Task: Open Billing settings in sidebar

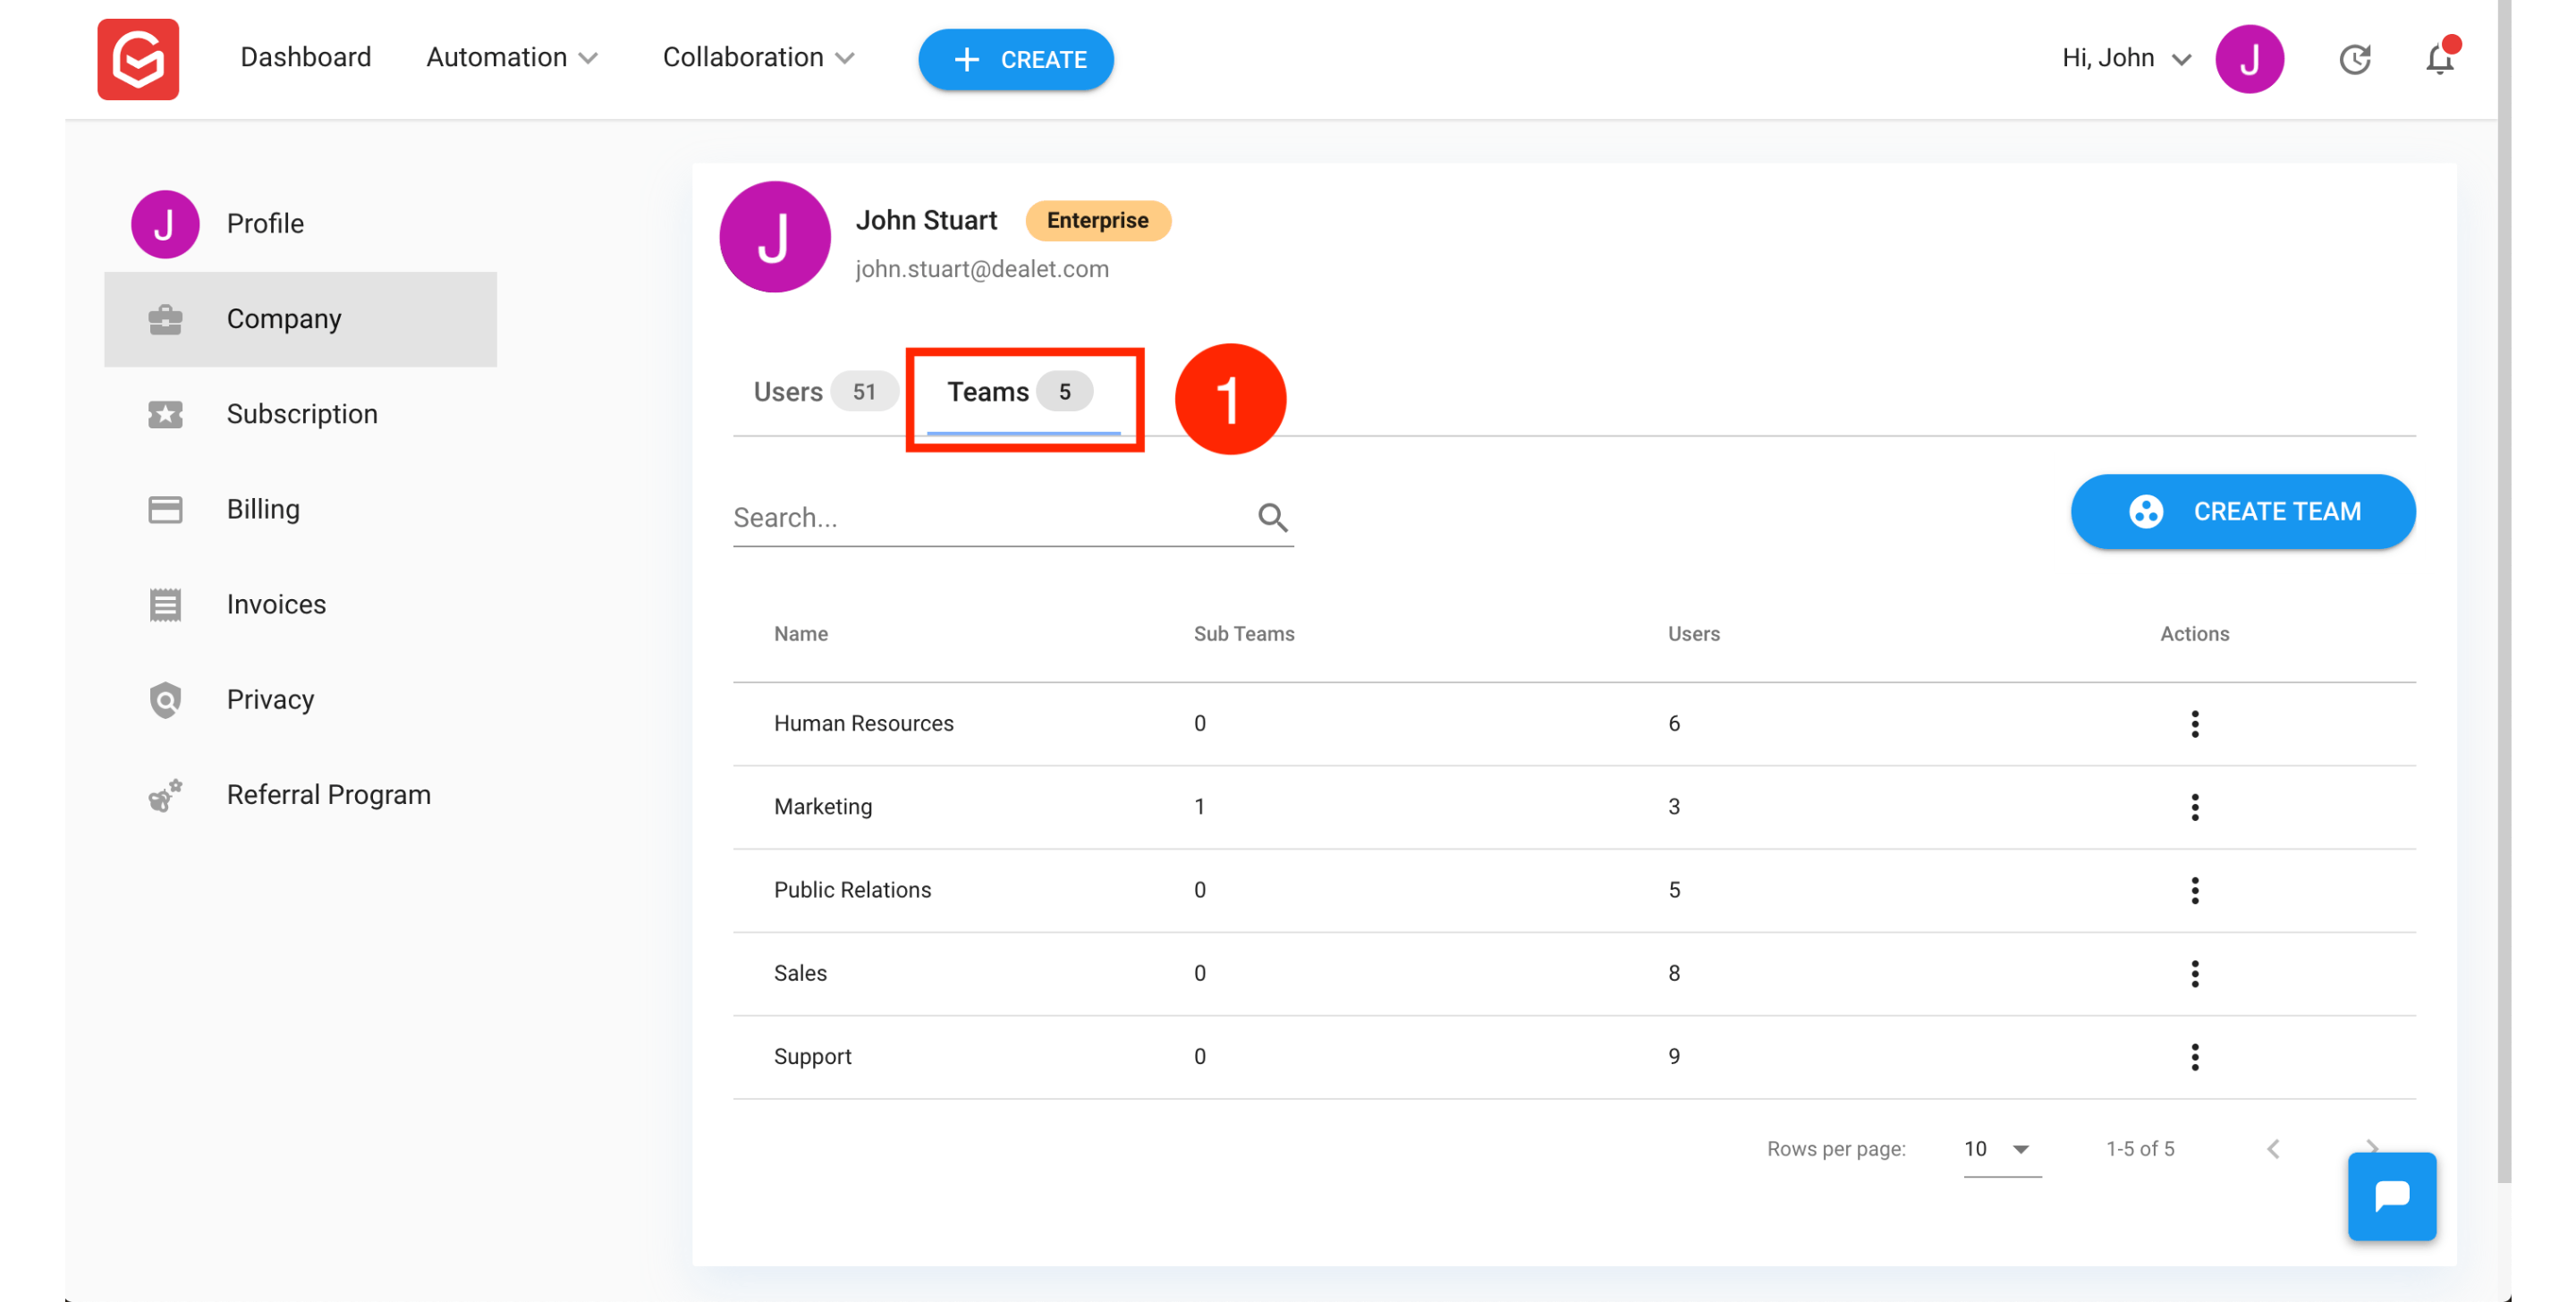Action: pos(262,509)
